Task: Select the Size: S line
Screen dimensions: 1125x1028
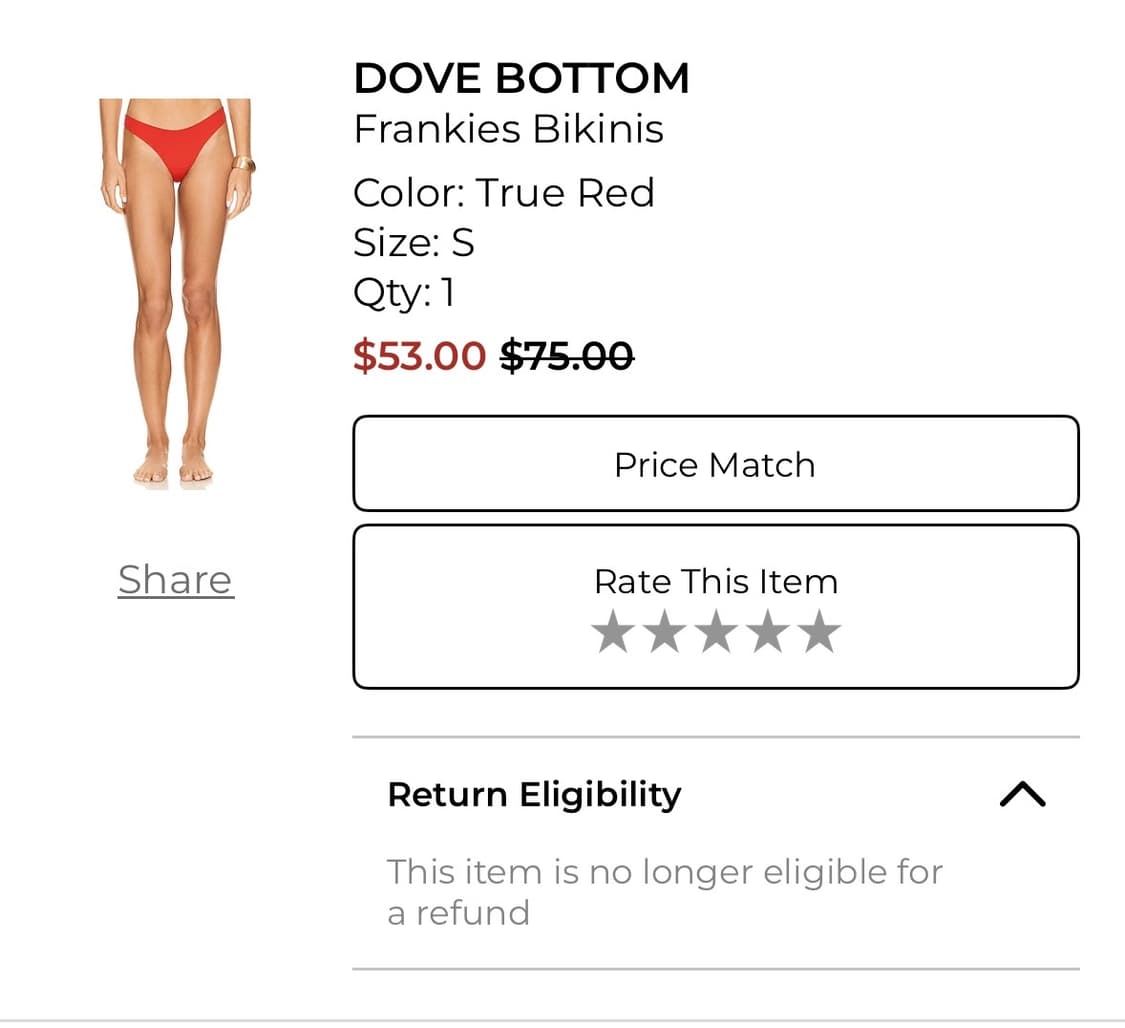Action: click(x=413, y=242)
